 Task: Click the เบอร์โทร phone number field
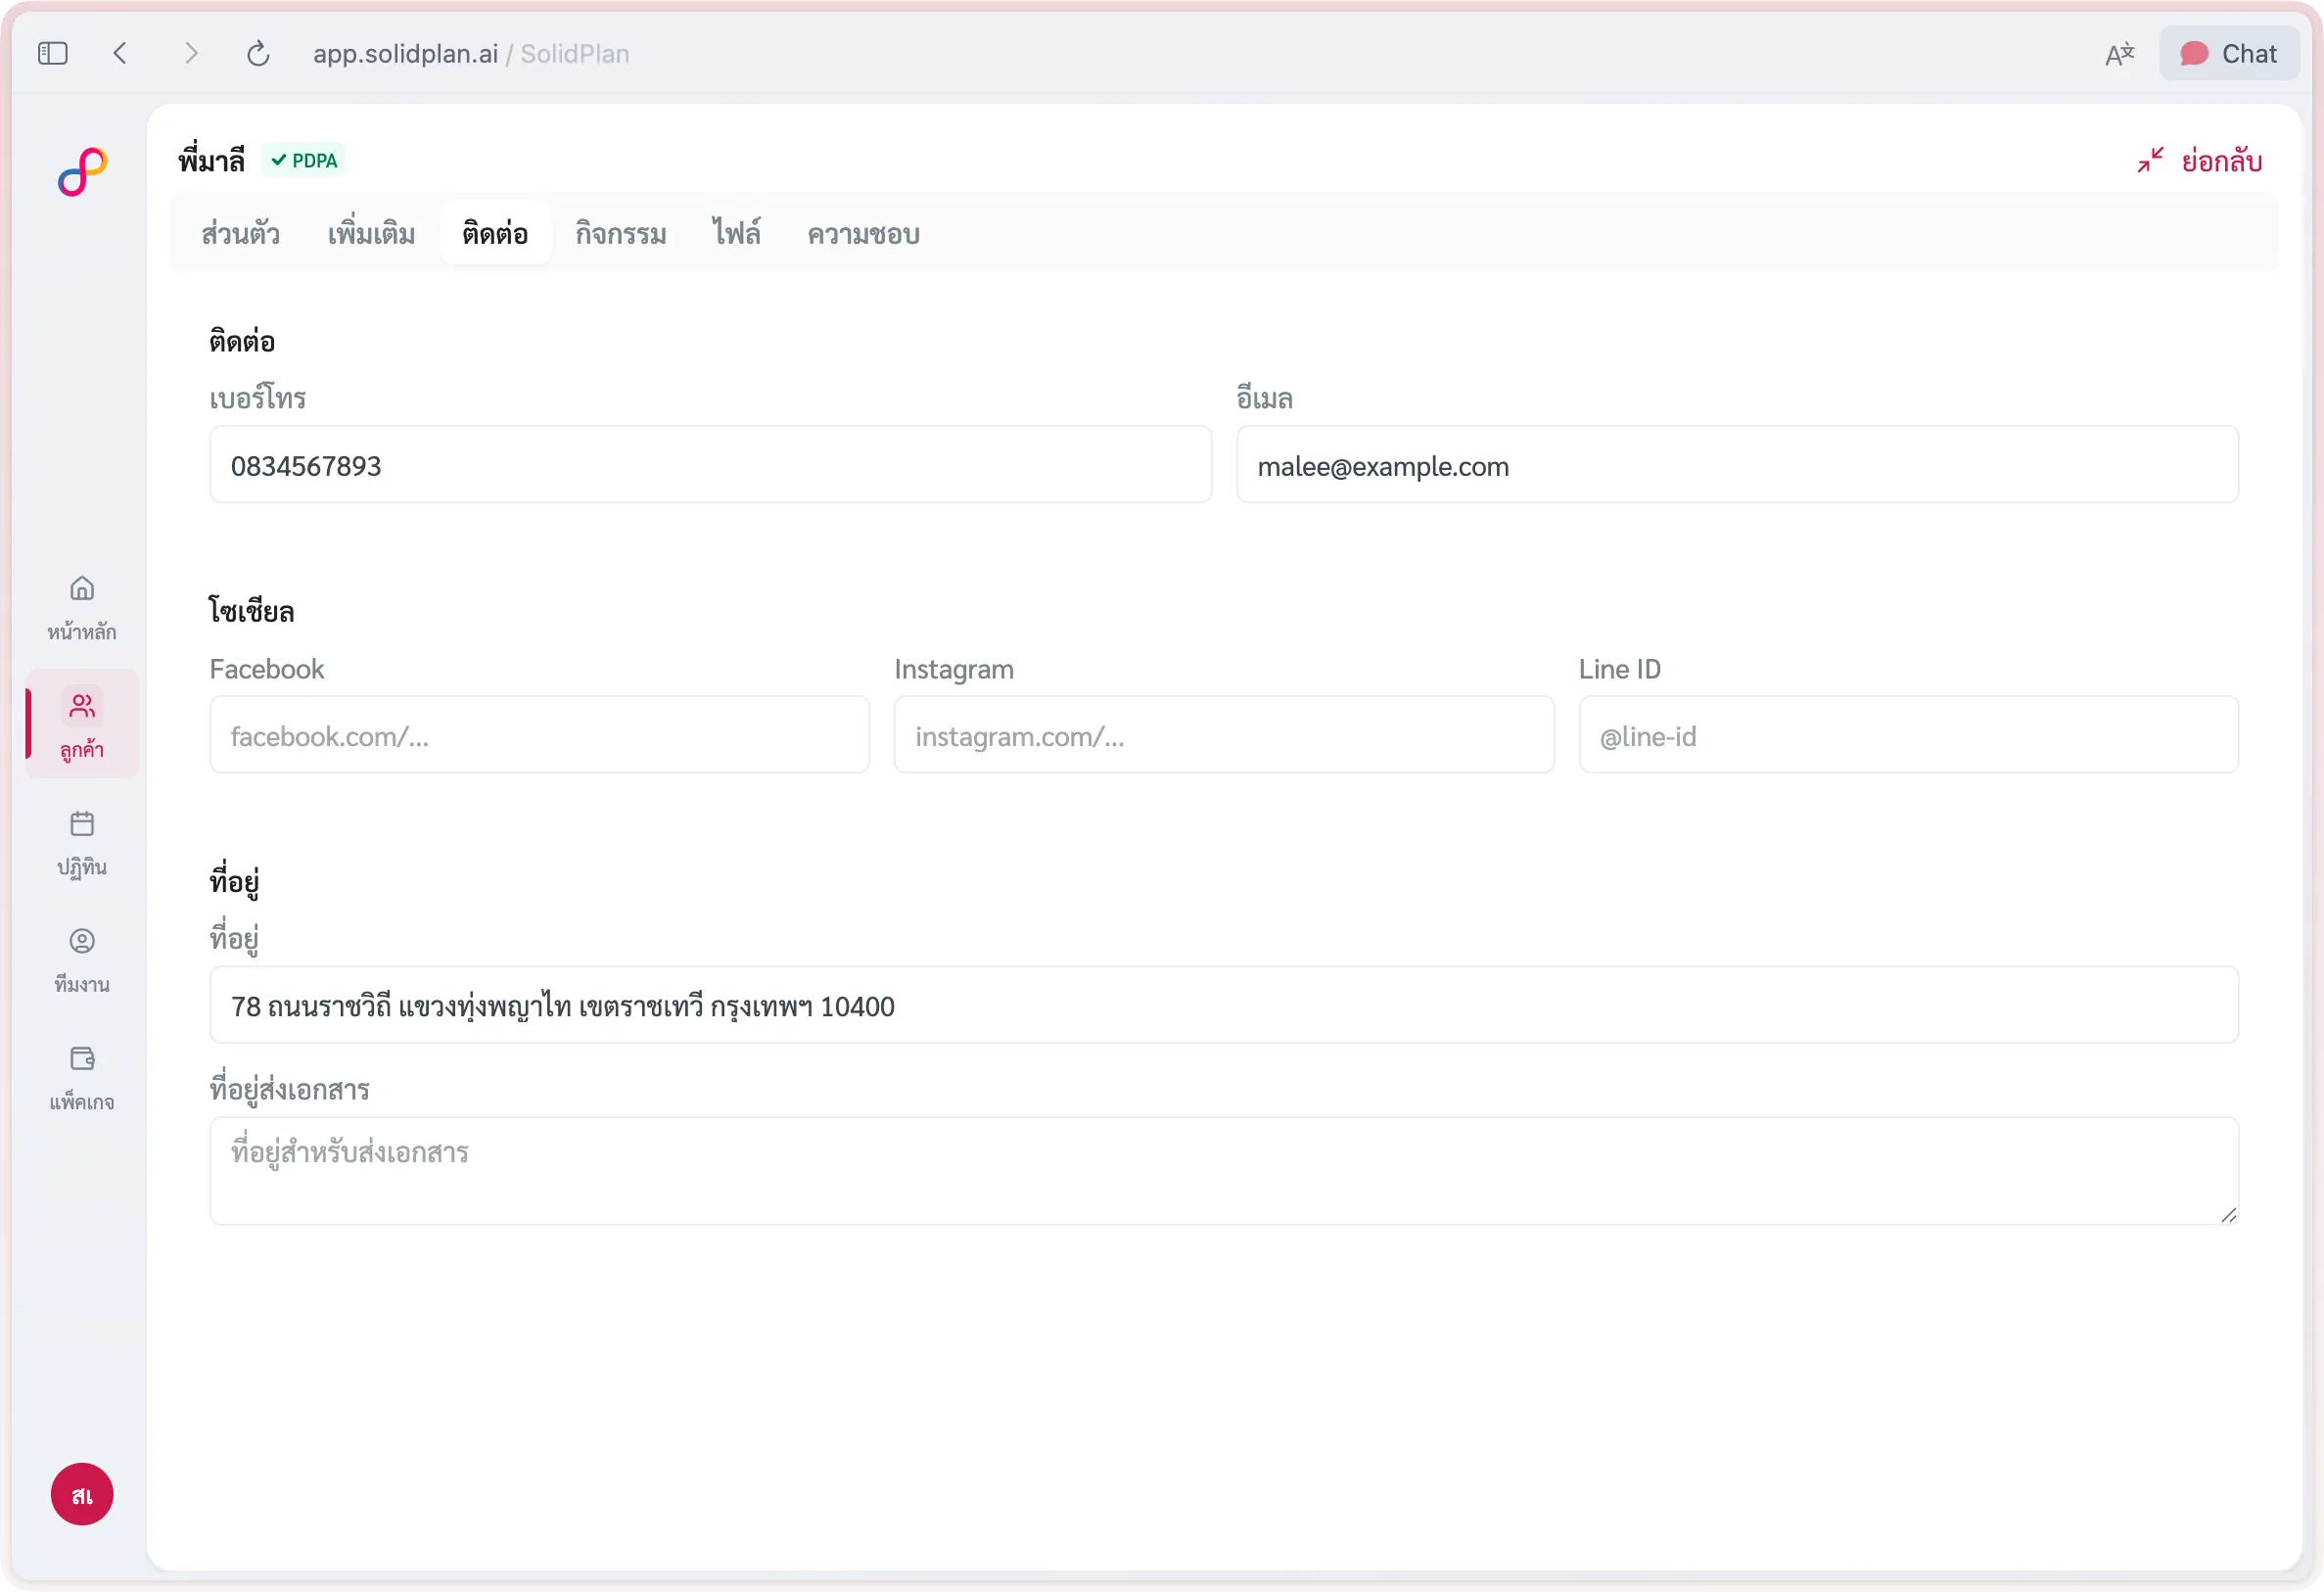[x=710, y=465]
